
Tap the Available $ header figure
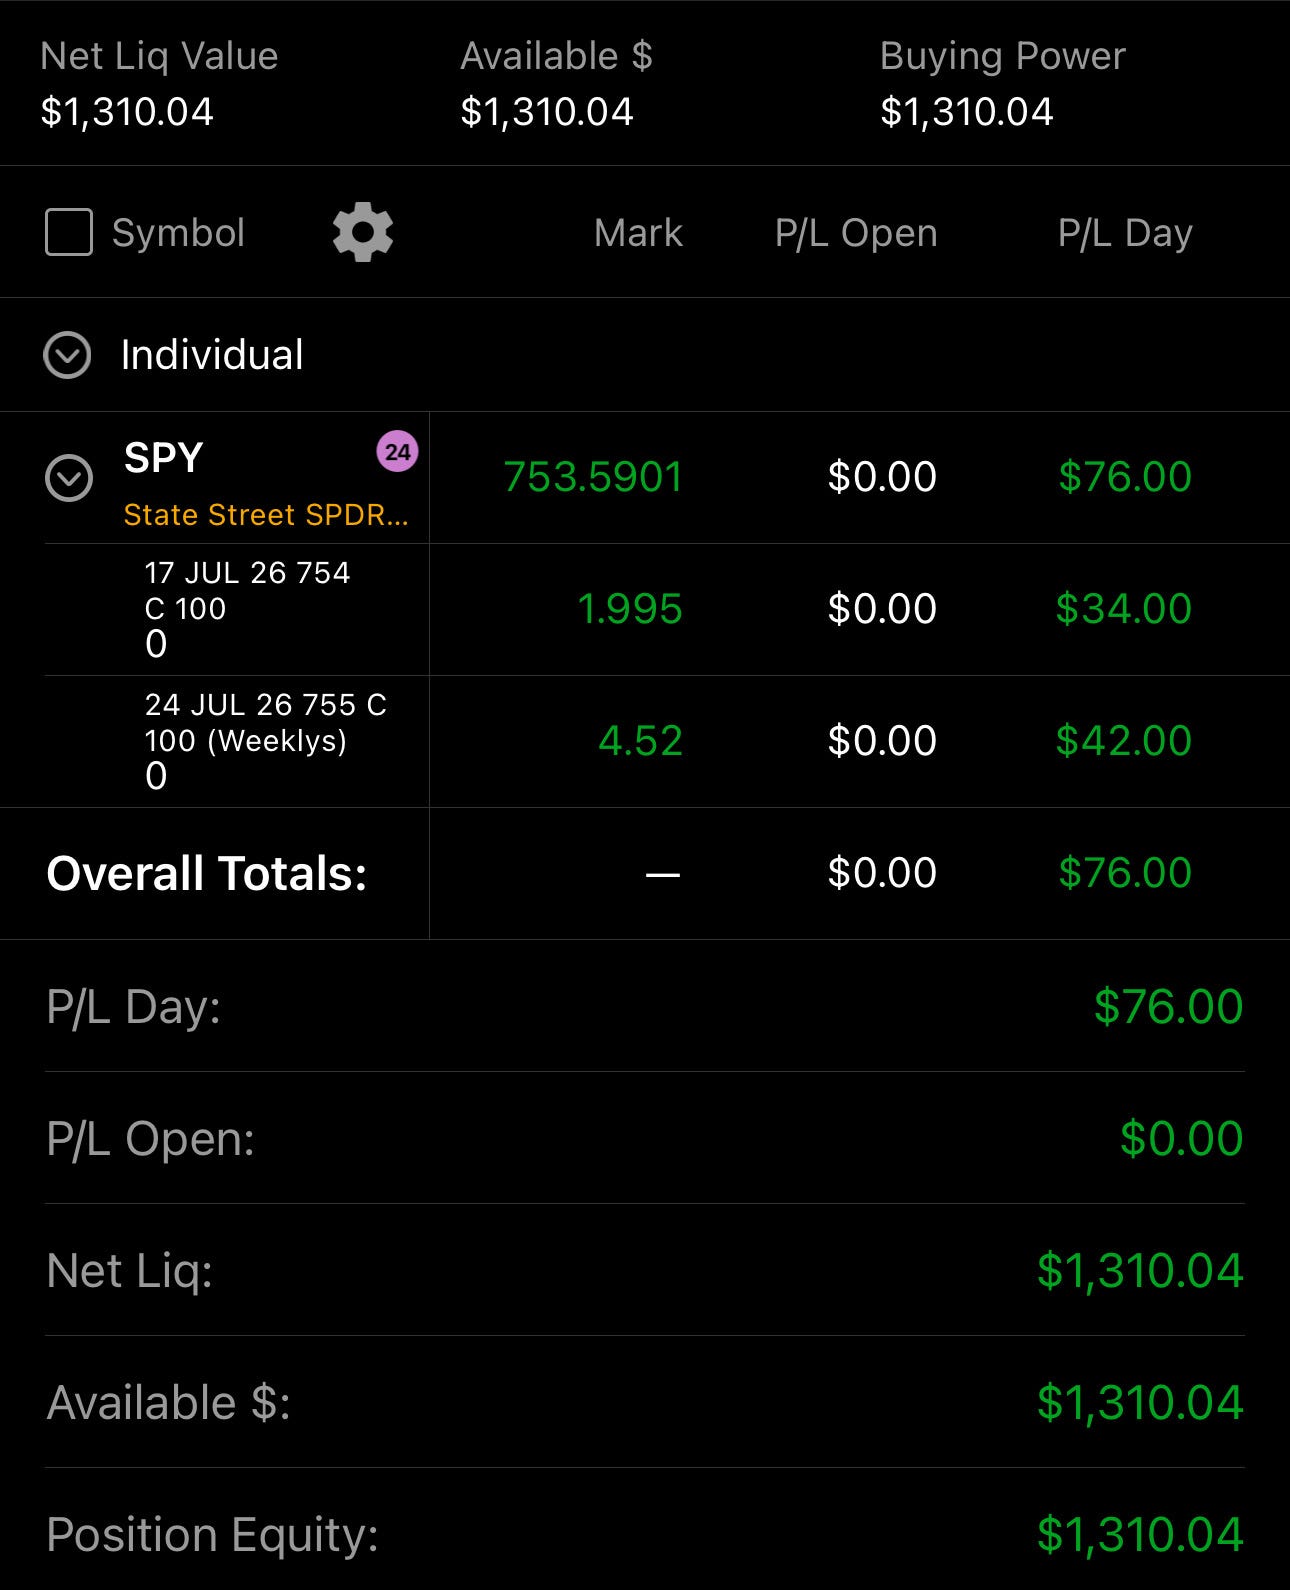coord(546,111)
